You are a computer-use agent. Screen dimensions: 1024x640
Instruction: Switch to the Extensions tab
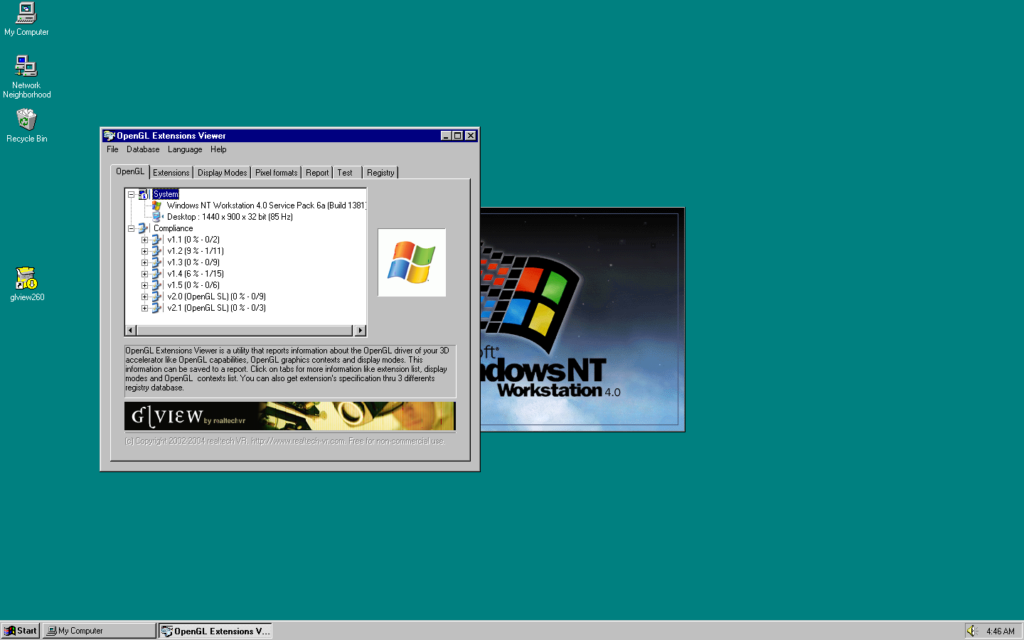tap(171, 173)
